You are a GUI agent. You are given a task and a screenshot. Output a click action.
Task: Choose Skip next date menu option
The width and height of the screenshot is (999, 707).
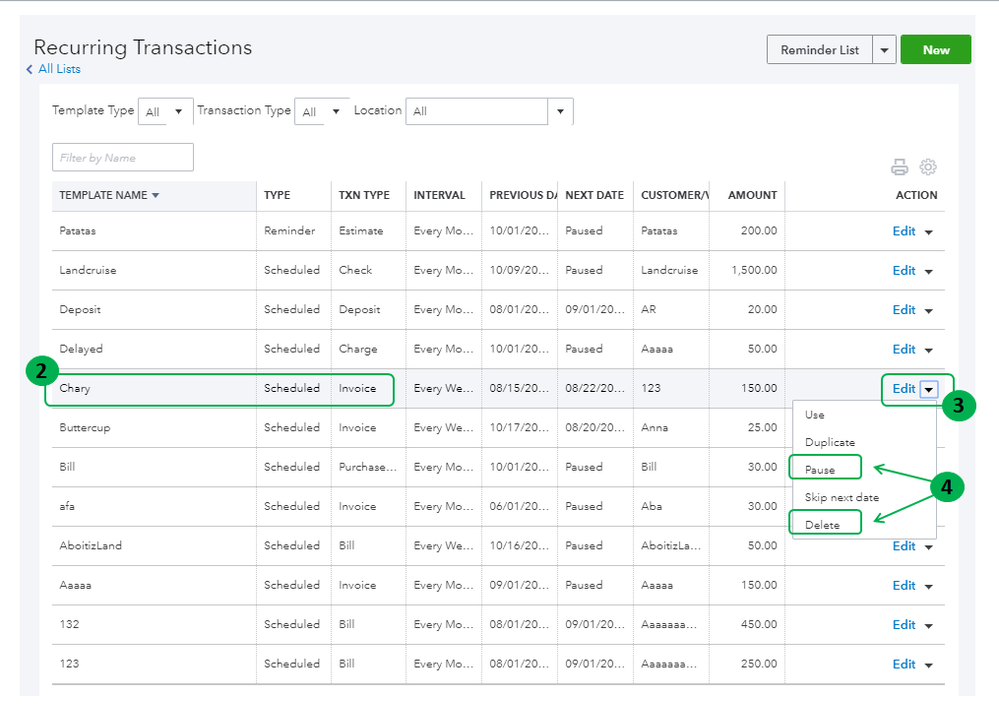pyautogui.click(x=842, y=497)
